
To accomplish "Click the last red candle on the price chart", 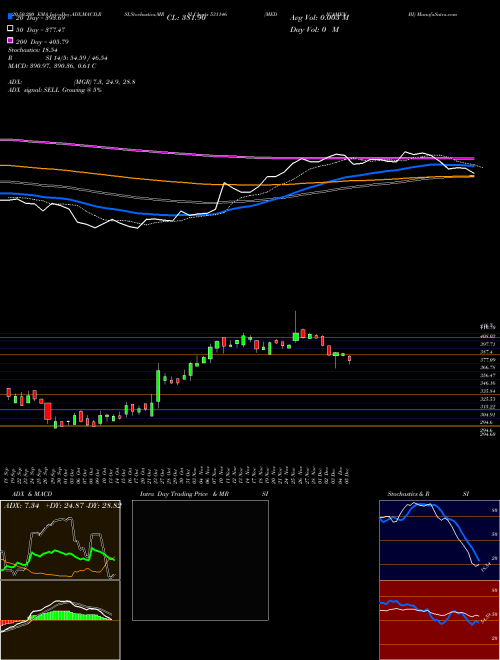I will click(x=349, y=359).
